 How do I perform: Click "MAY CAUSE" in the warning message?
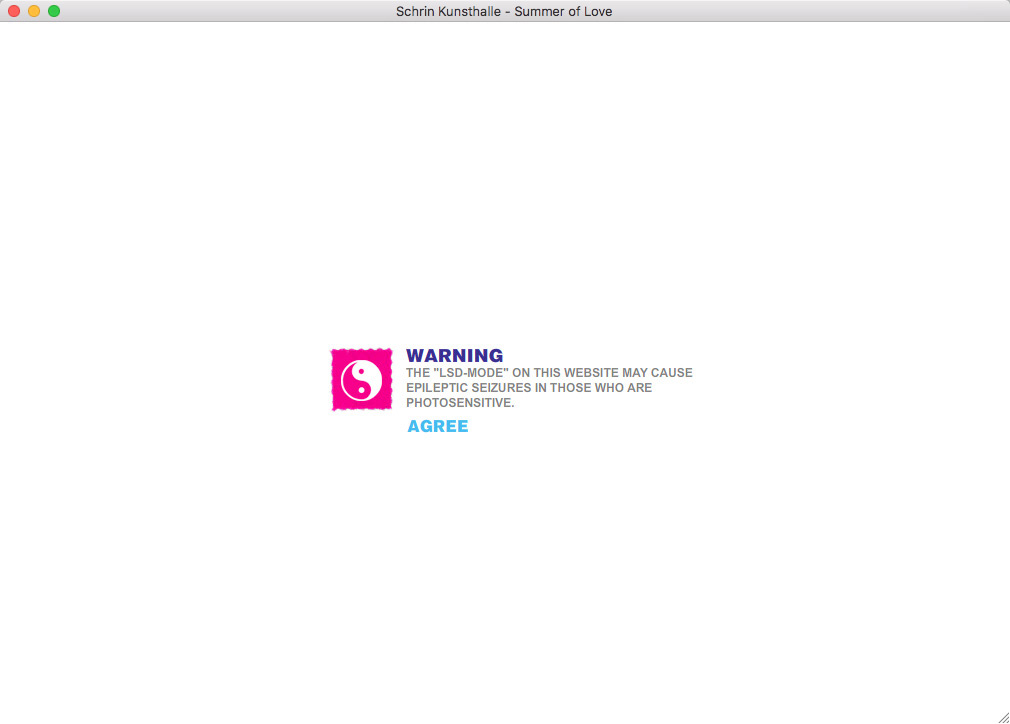pyautogui.click(x=657, y=373)
